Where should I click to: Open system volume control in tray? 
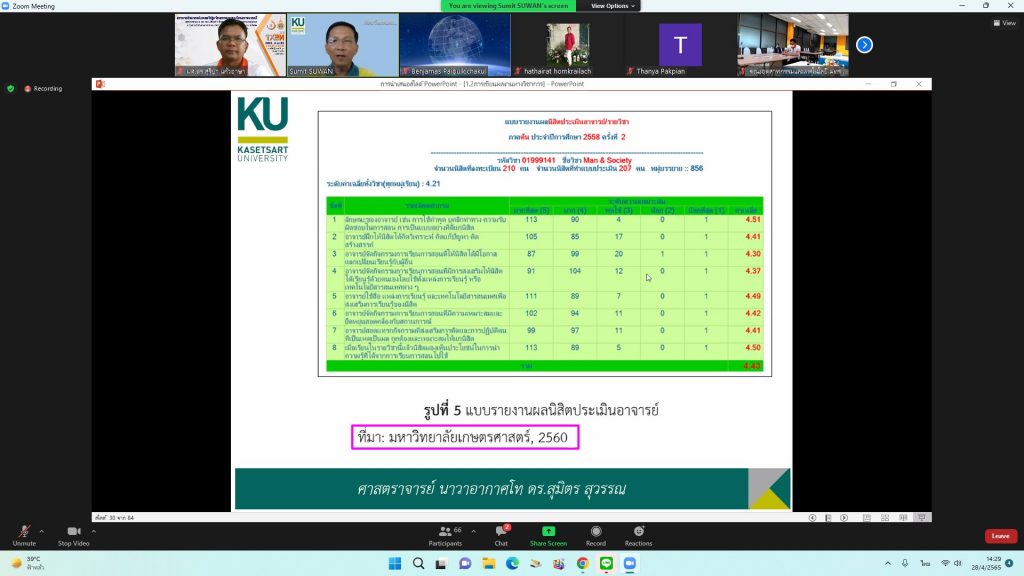click(x=960, y=564)
